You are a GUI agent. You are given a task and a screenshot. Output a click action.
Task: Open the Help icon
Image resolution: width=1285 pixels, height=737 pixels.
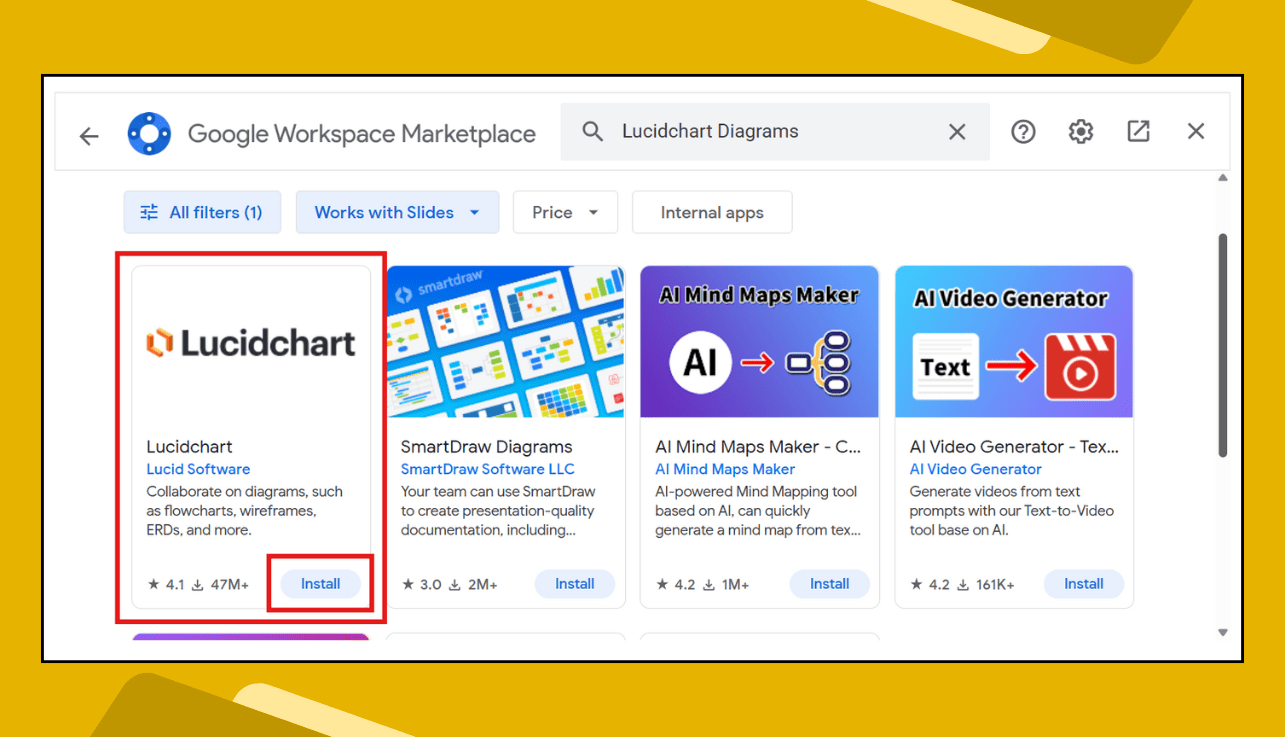(x=1023, y=131)
